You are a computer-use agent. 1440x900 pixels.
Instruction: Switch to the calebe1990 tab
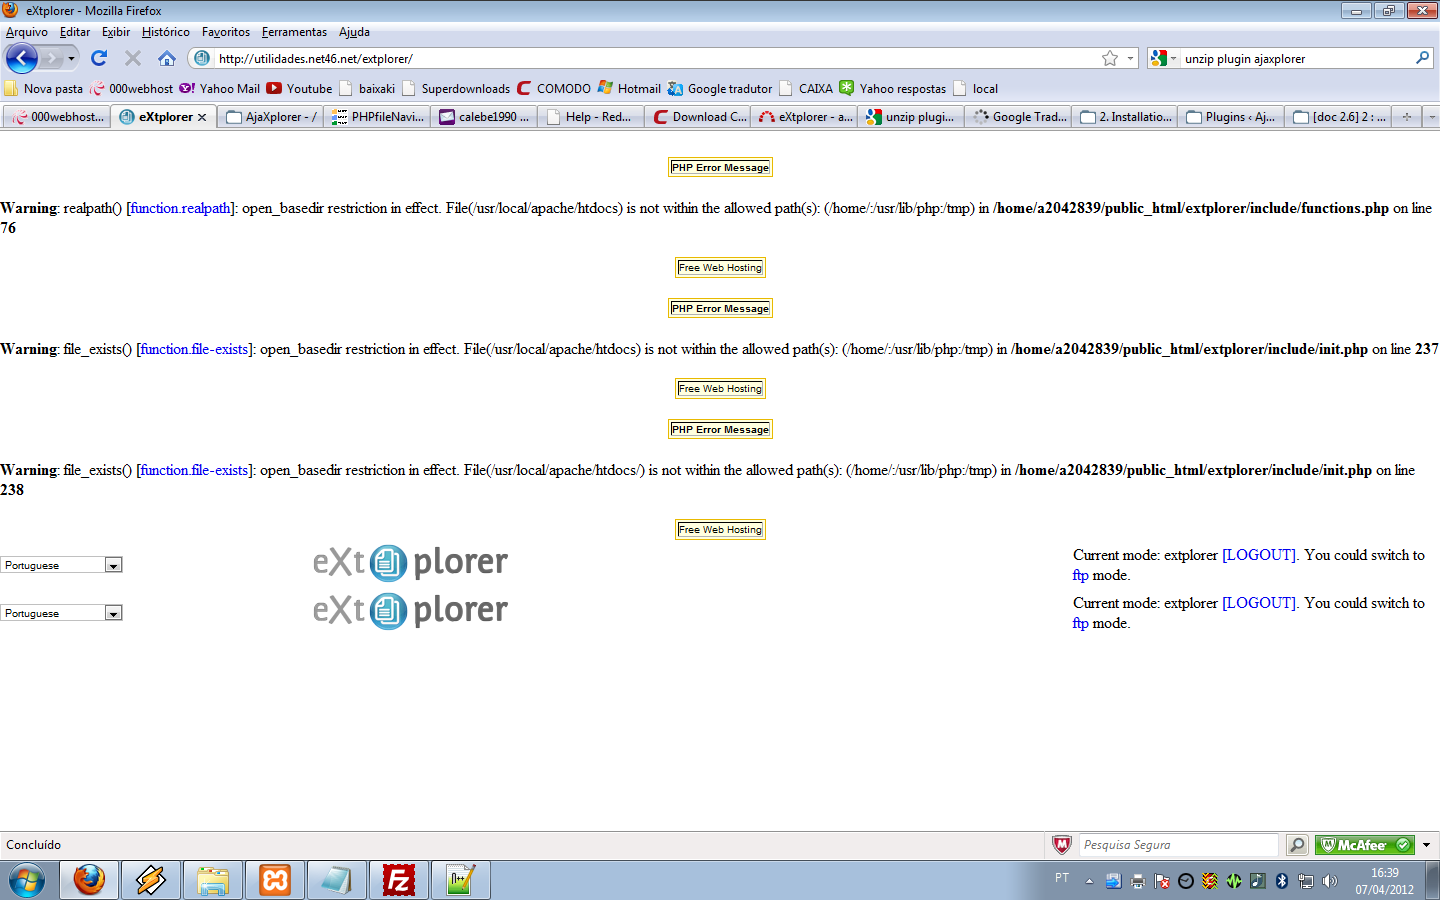pyautogui.click(x=485, y=117)
